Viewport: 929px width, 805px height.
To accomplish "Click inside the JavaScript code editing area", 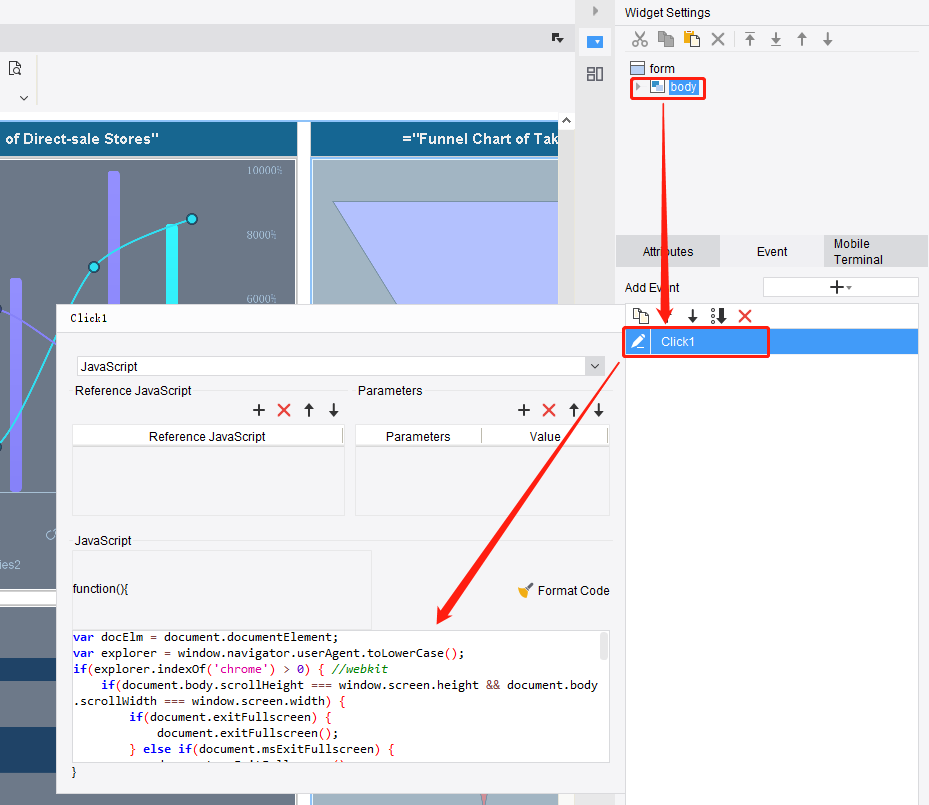I will 330,700.
